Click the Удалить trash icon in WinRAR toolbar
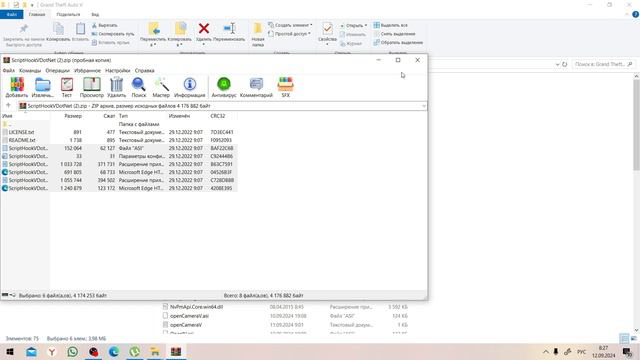The width and height of the screenshot is (640, 360). 116,87
